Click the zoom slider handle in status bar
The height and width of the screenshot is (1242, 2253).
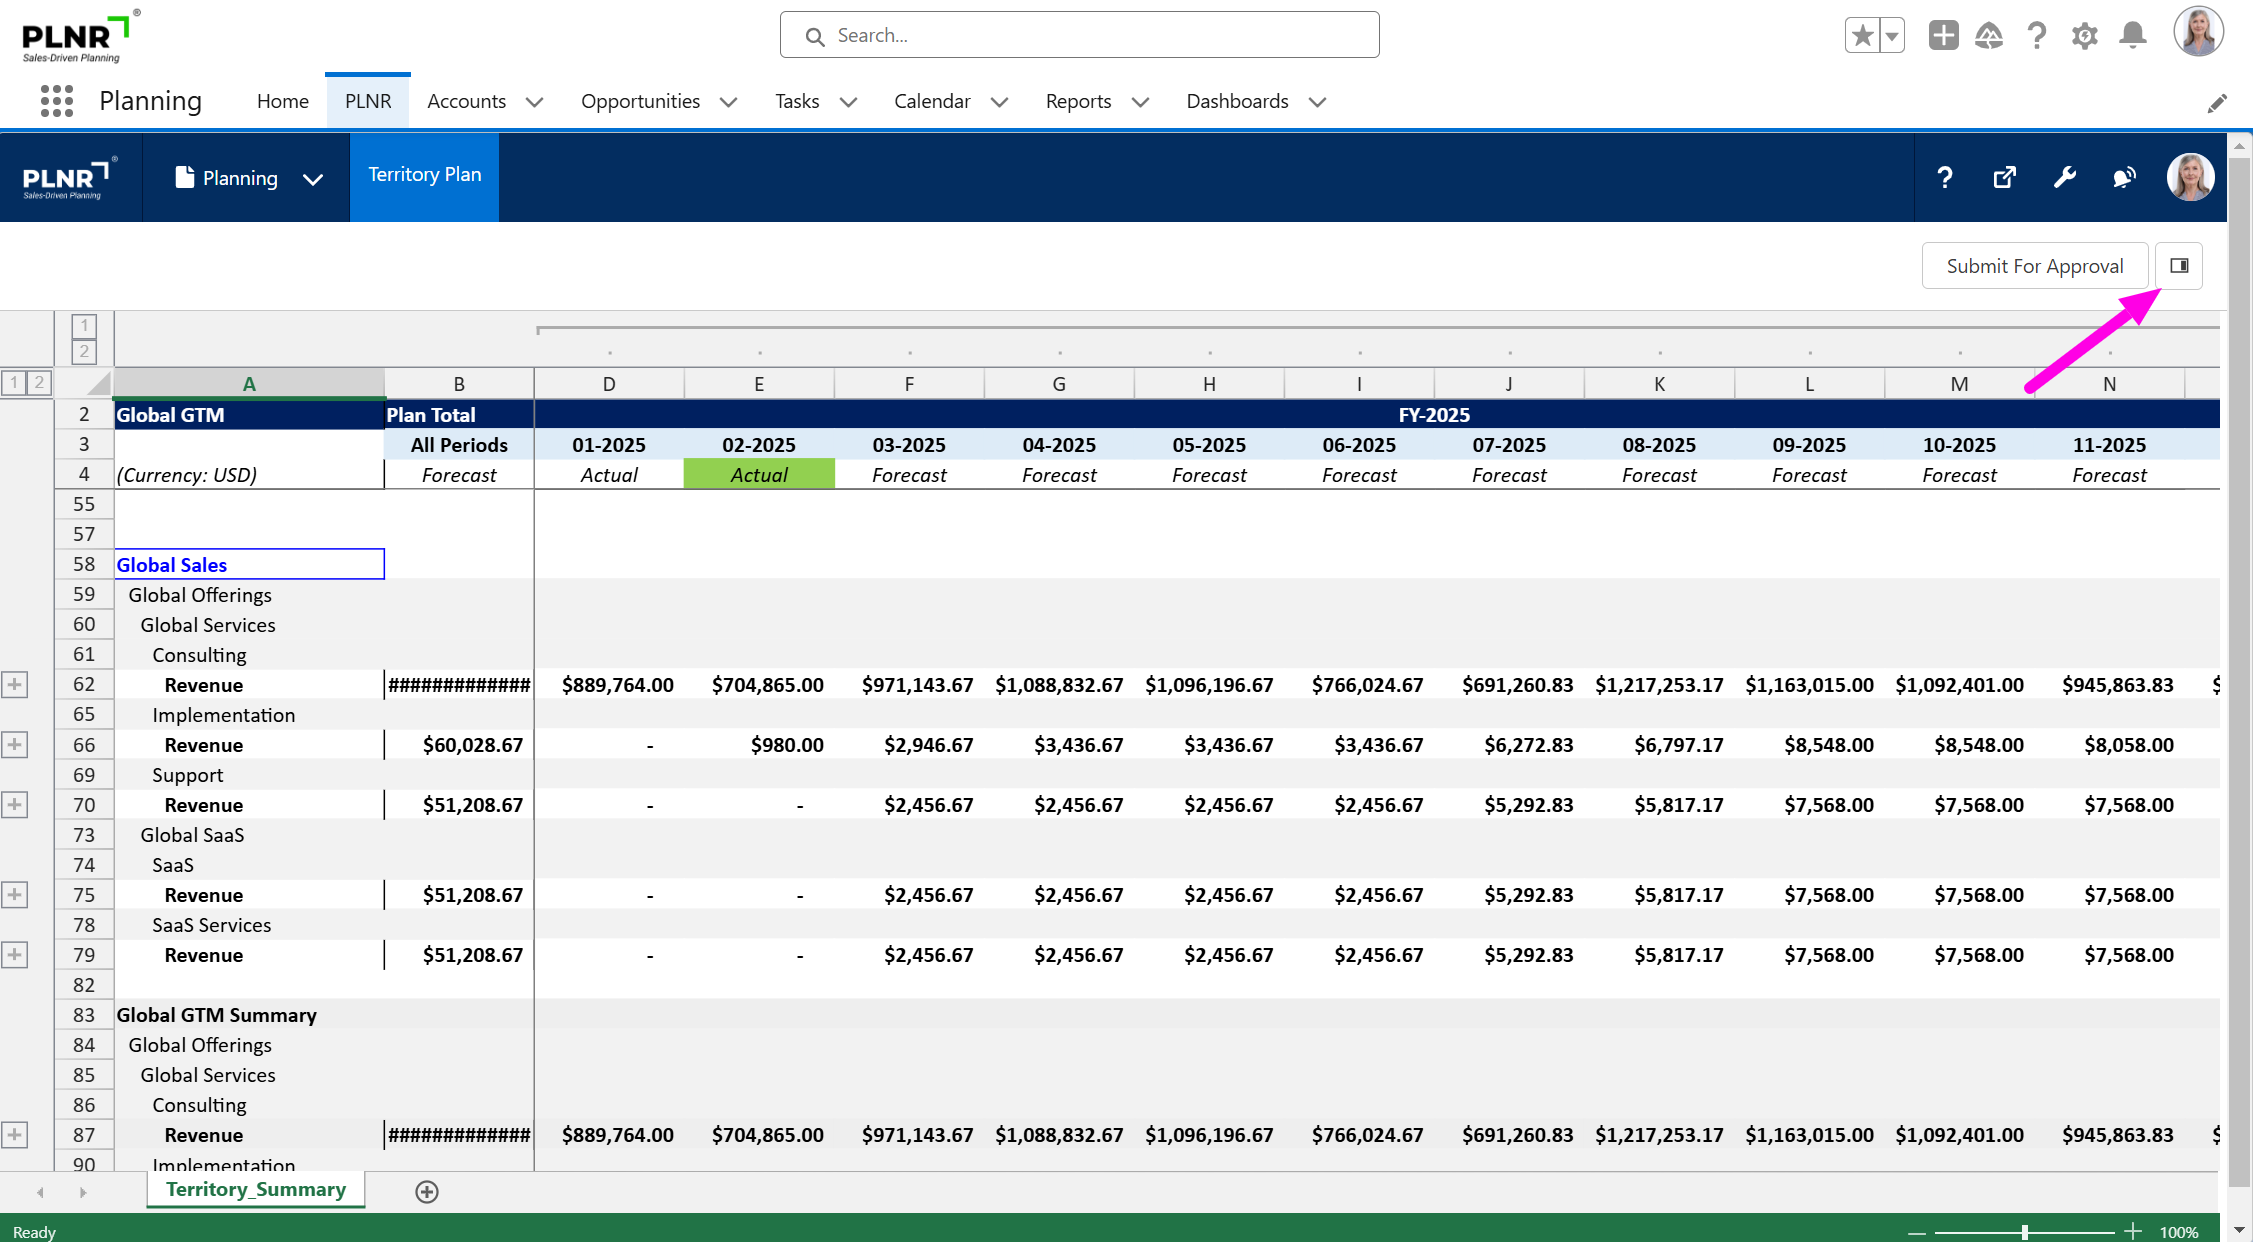tap(2024, 1232)
